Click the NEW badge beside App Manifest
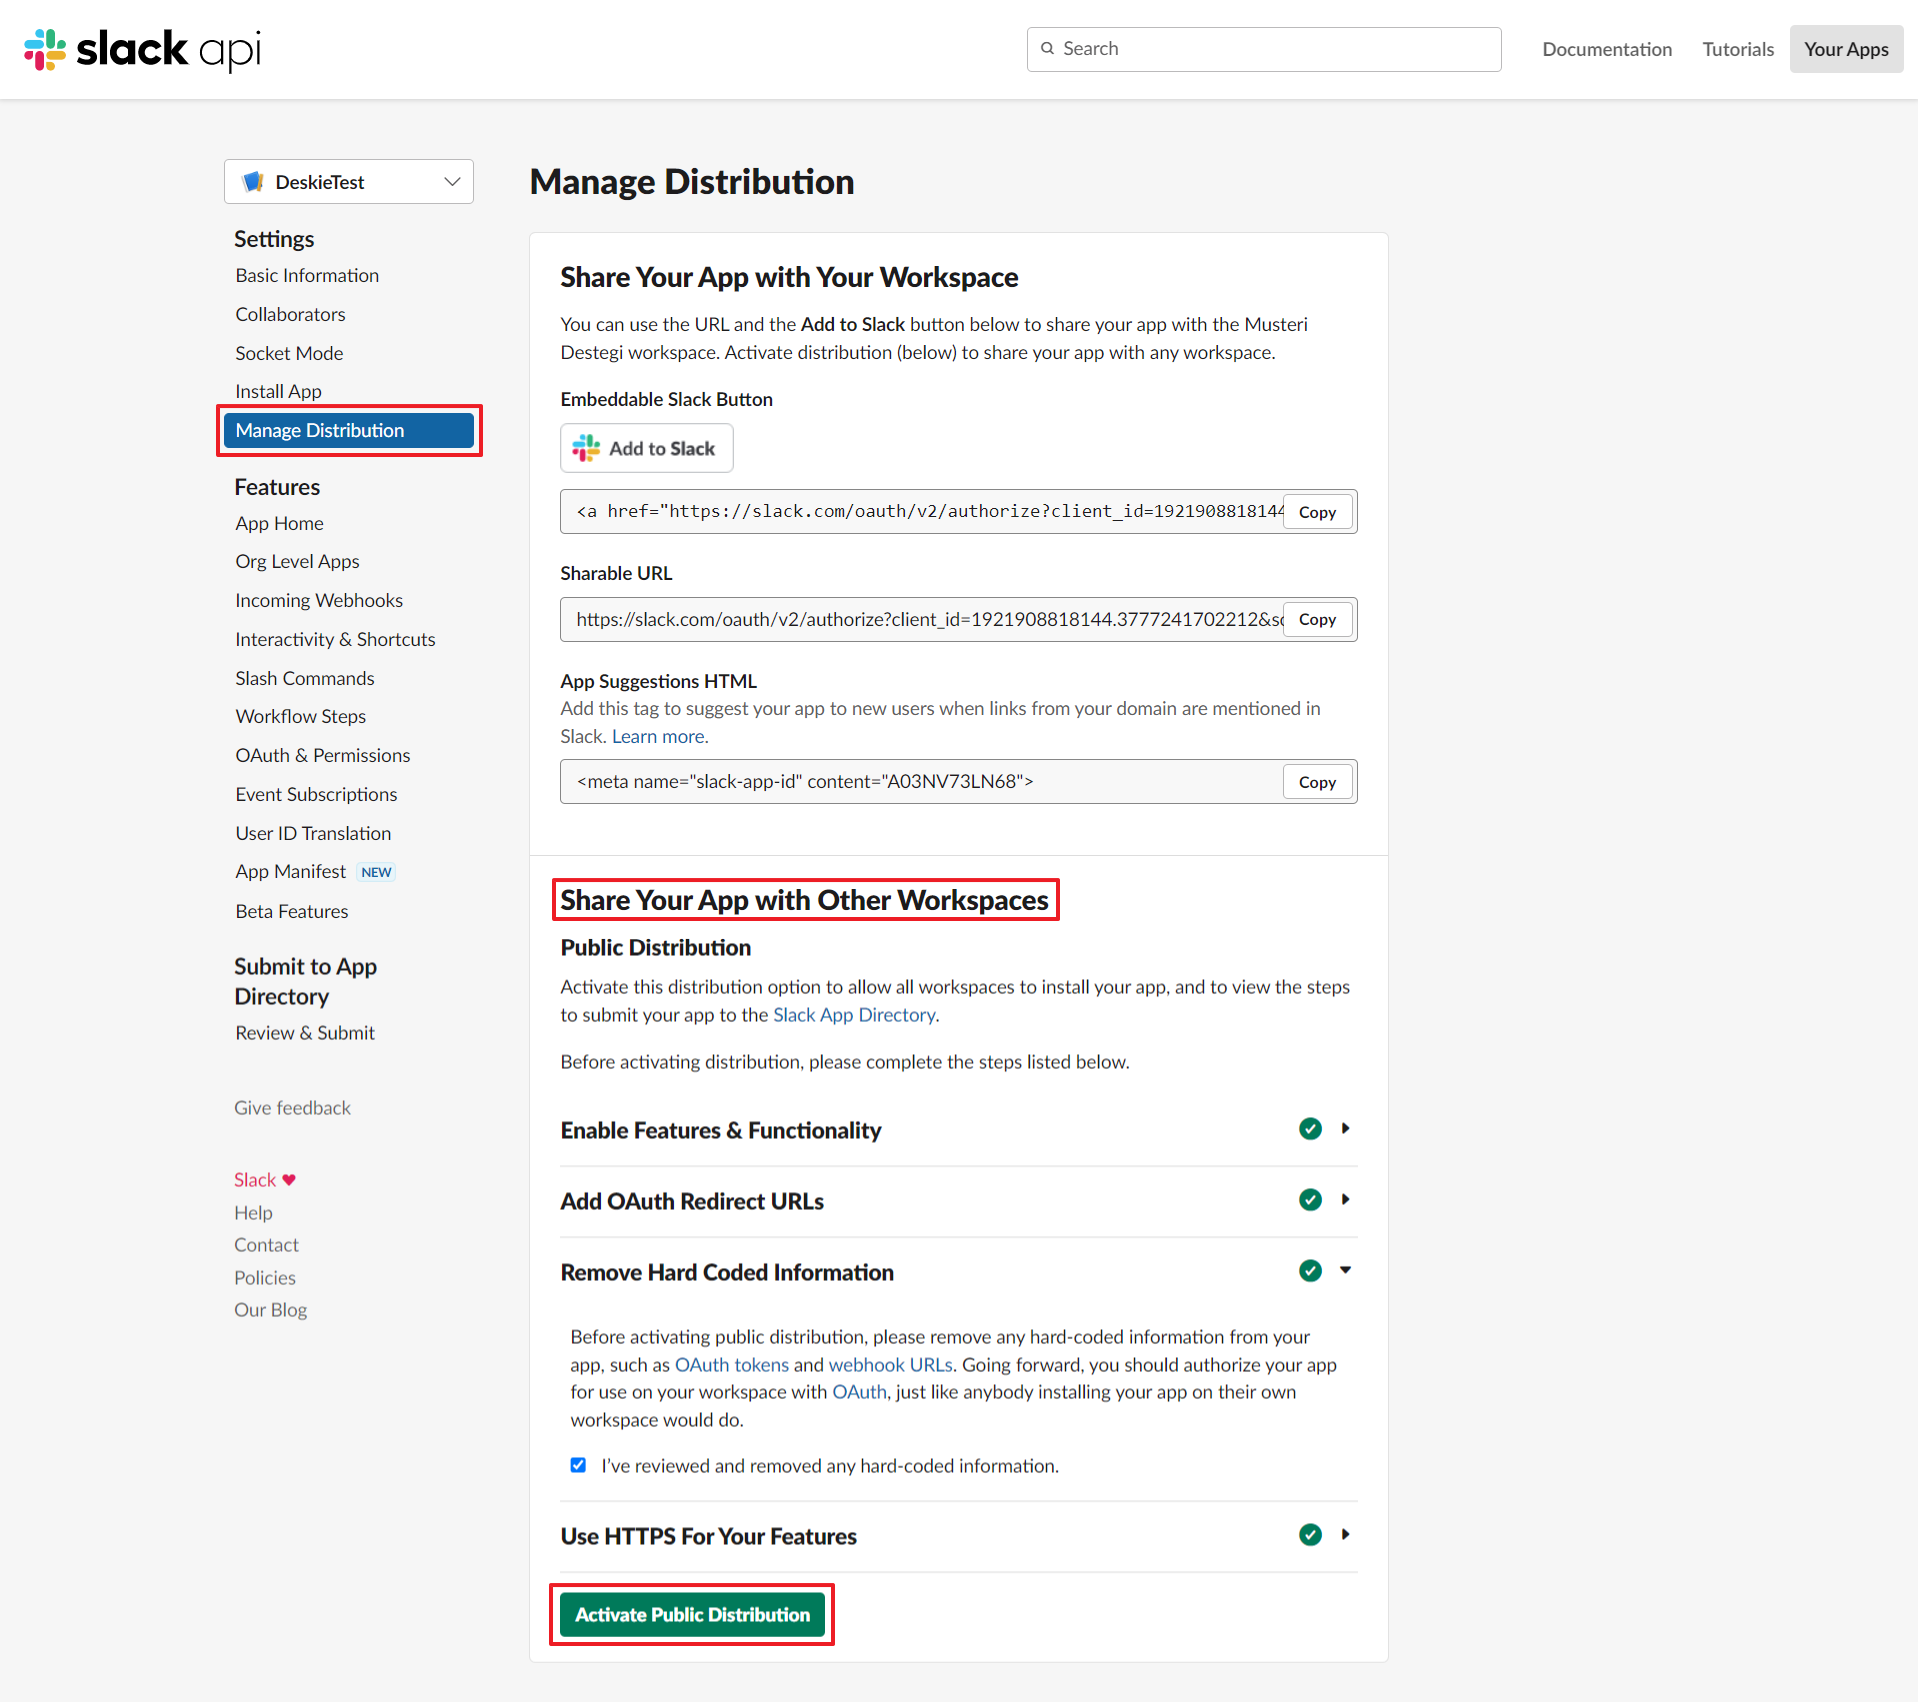The width and height of the screenshot is (1918, 1702). point(376,872)
